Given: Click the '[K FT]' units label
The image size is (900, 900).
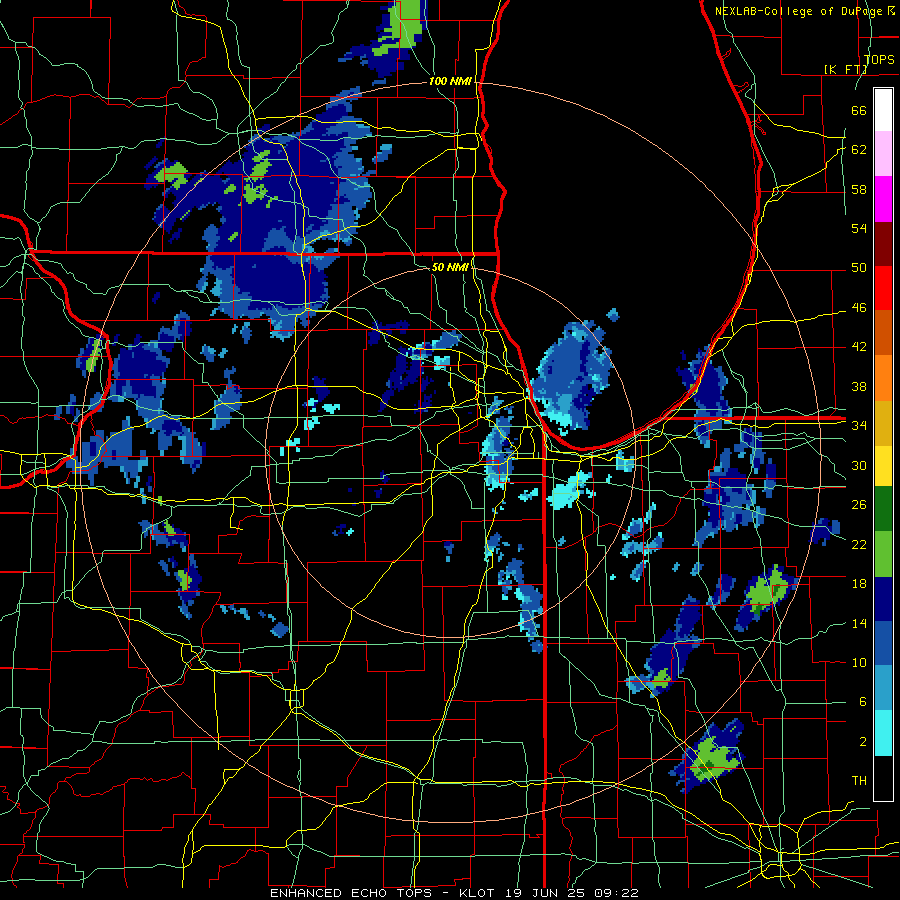Looking at the screenshot, I should click(x=845, y=69).
